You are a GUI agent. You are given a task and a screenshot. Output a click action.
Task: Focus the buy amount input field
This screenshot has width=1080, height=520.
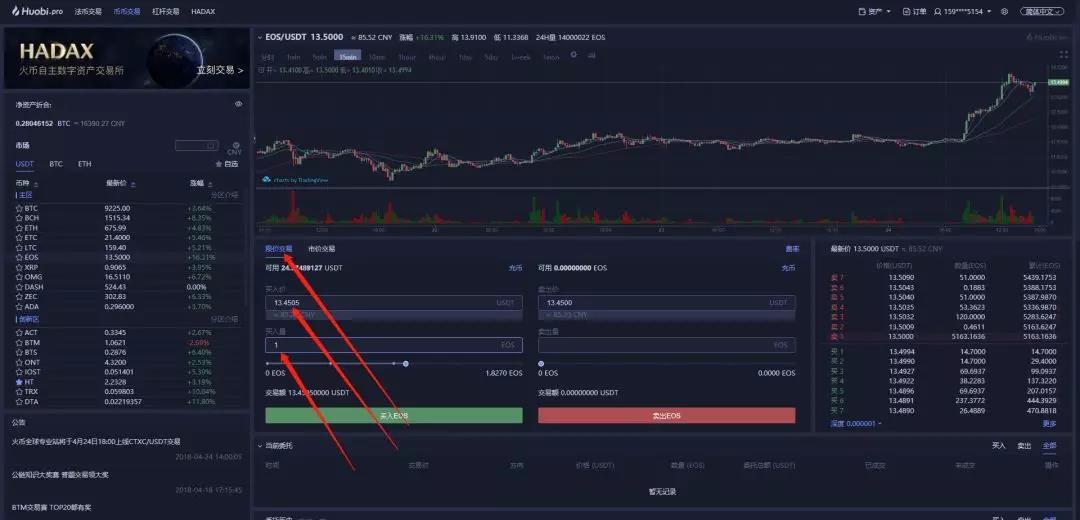[x=394, y=345]
